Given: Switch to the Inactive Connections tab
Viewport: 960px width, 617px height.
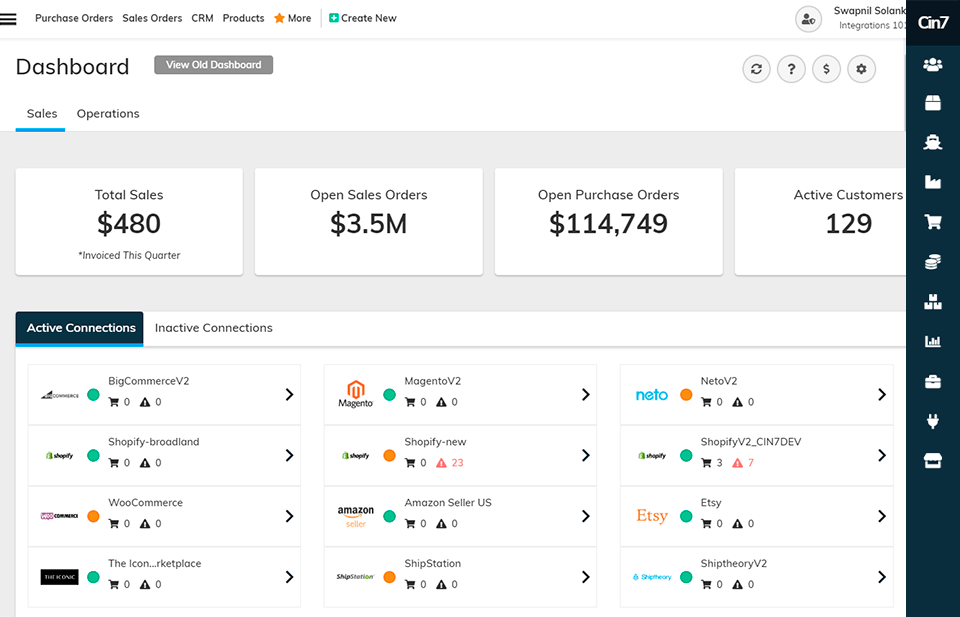Looking at the screenshot, I should coord(214,327).
